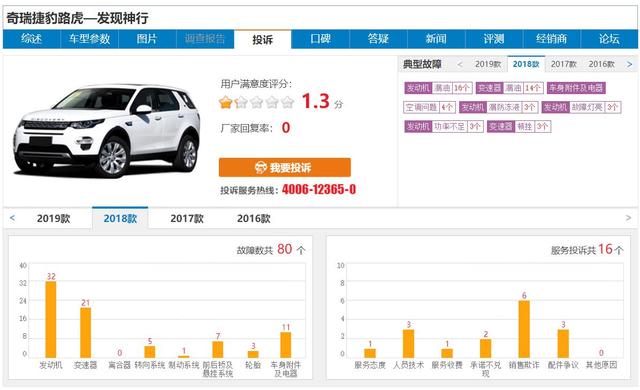Click the 厂家回复率 value 0
This screenshot has width=640, height=390.
pos(286,128)
